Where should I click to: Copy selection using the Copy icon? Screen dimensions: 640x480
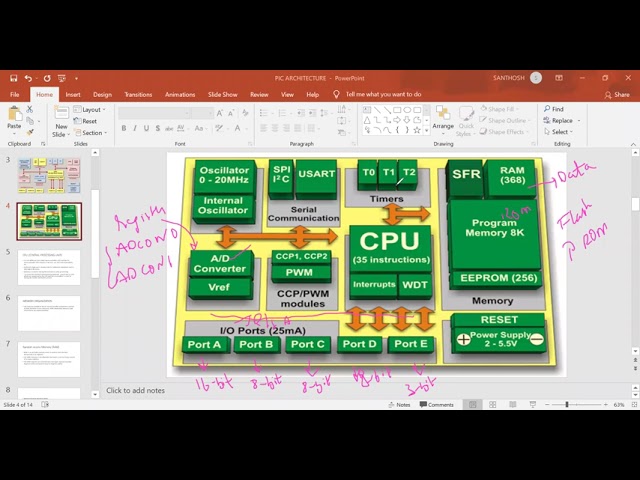tap(30, 120)
